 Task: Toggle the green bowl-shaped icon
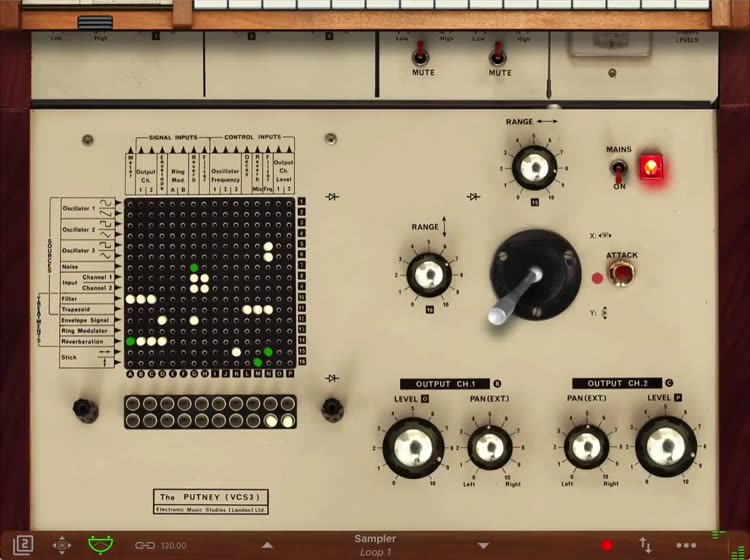101,545
